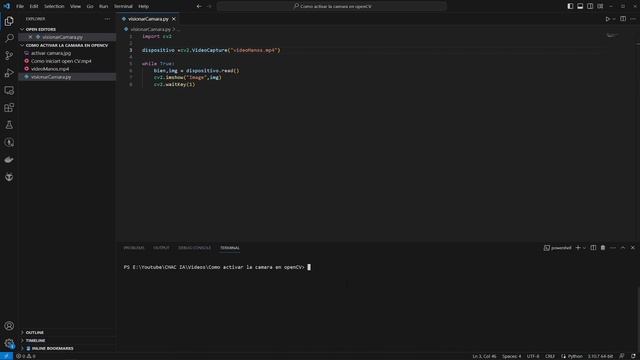The width and height of the screenshot is (640, 360).
Task: Open the Explorer view in activity bar
Action: click(9, 21)
